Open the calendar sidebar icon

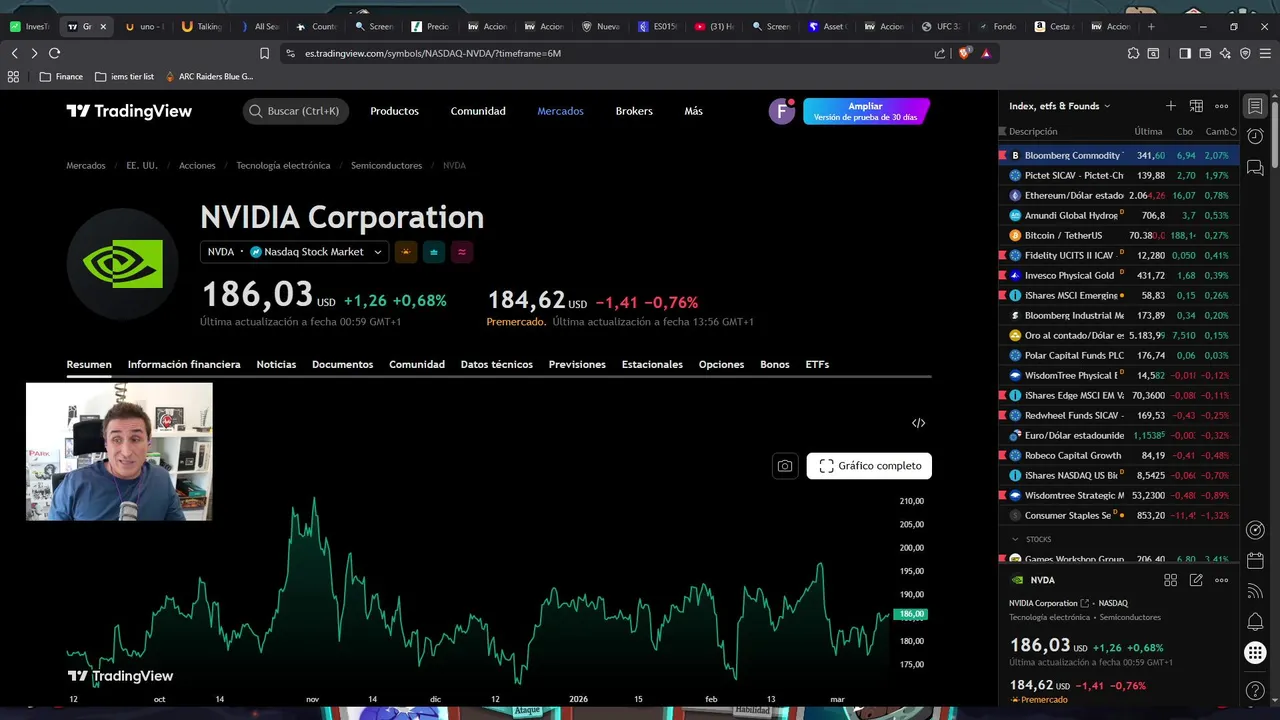[x=1255, y=561]
